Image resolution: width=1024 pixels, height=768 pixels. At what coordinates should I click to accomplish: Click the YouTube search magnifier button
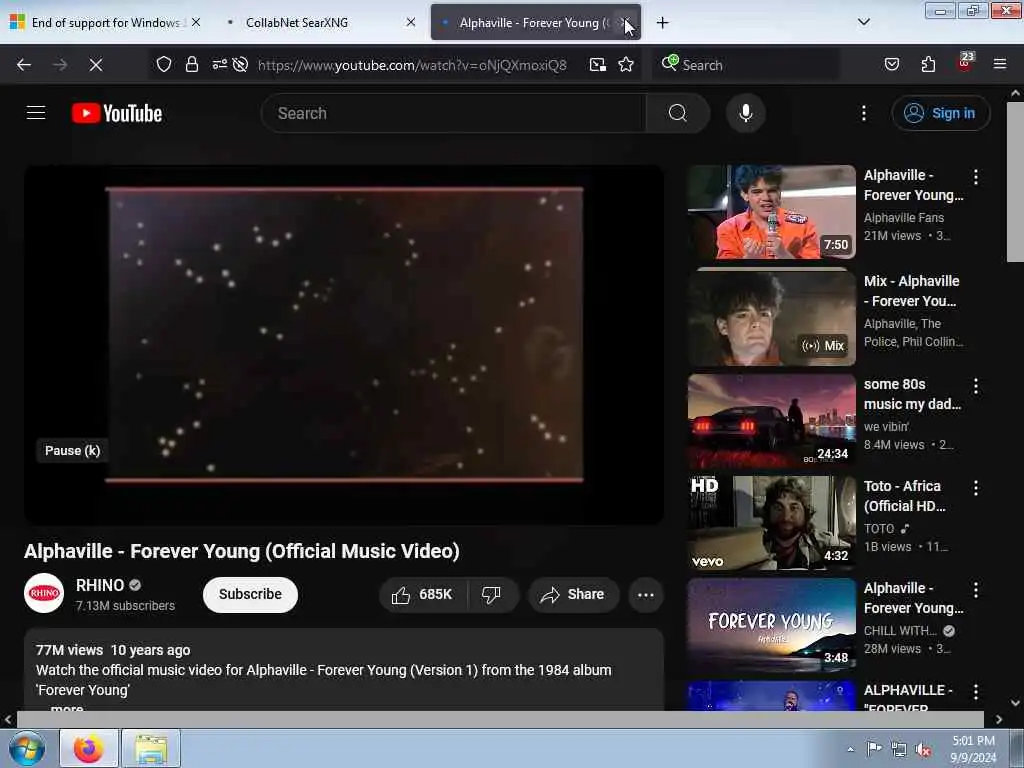tap(677, 113)
